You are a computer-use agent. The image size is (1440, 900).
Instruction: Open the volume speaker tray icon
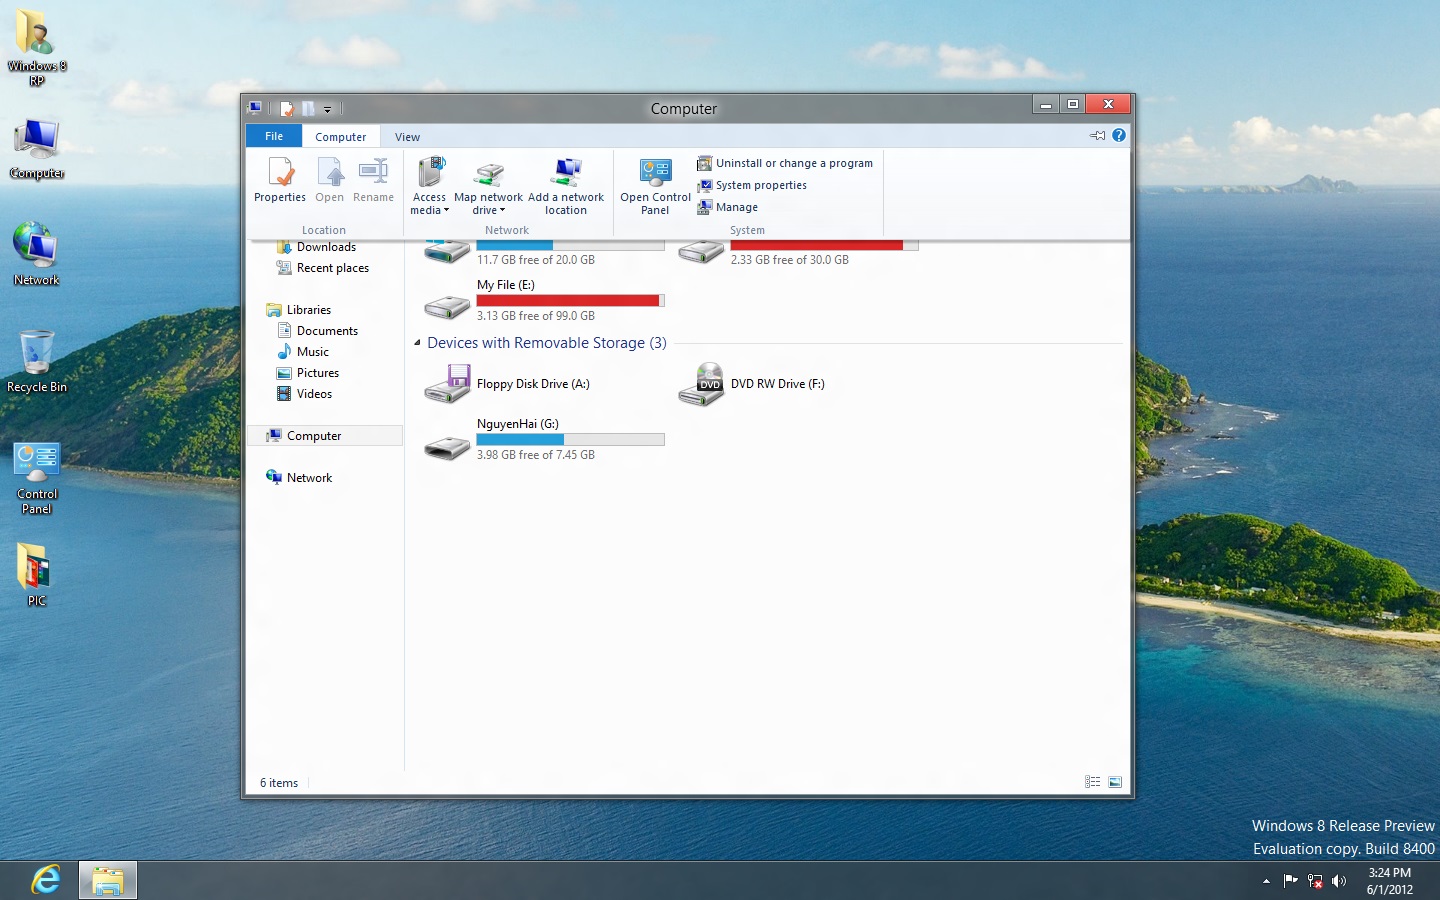point(1339,881)
